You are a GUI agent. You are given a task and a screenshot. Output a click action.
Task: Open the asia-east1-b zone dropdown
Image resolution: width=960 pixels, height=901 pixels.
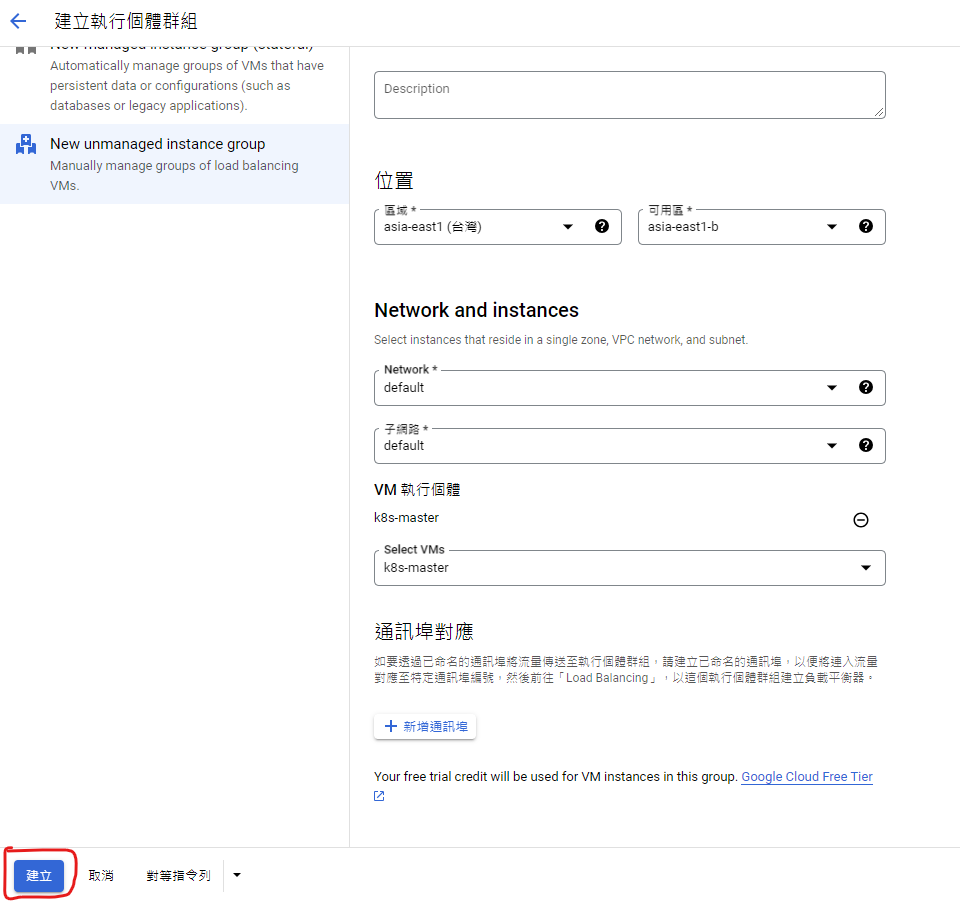[831, 227]
